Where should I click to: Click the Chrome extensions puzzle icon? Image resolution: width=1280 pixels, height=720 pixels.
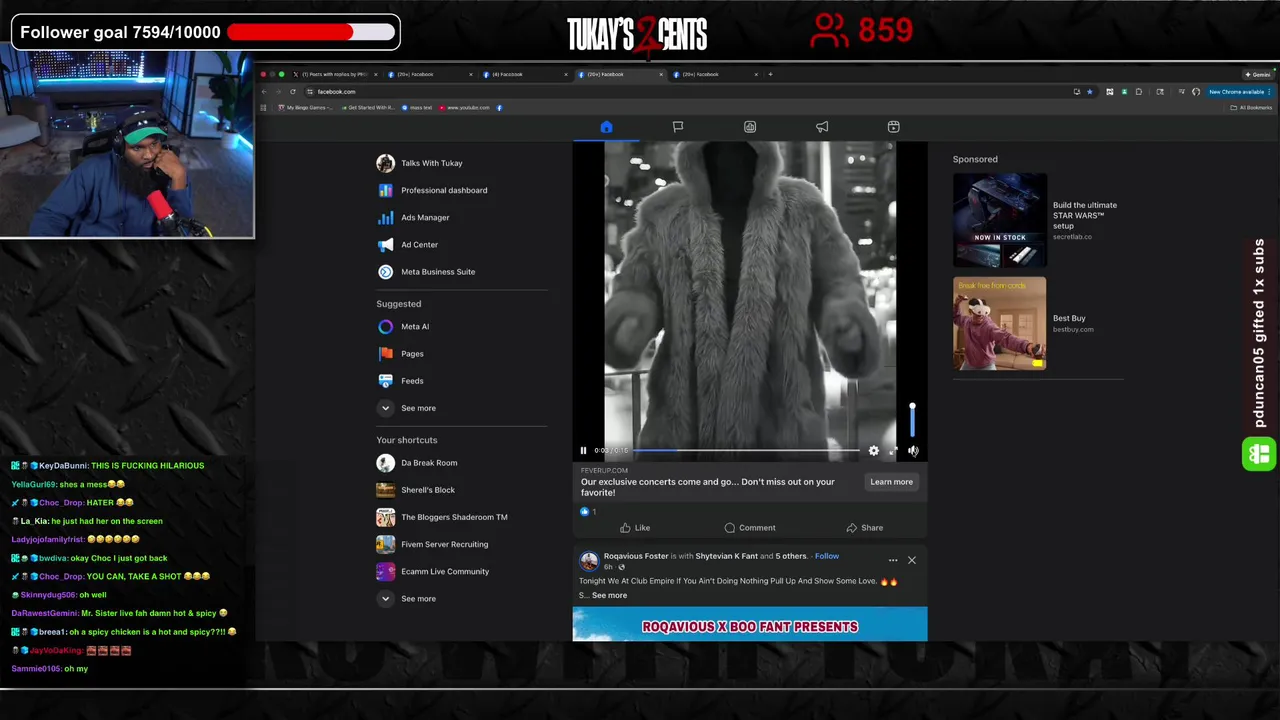1138,91
